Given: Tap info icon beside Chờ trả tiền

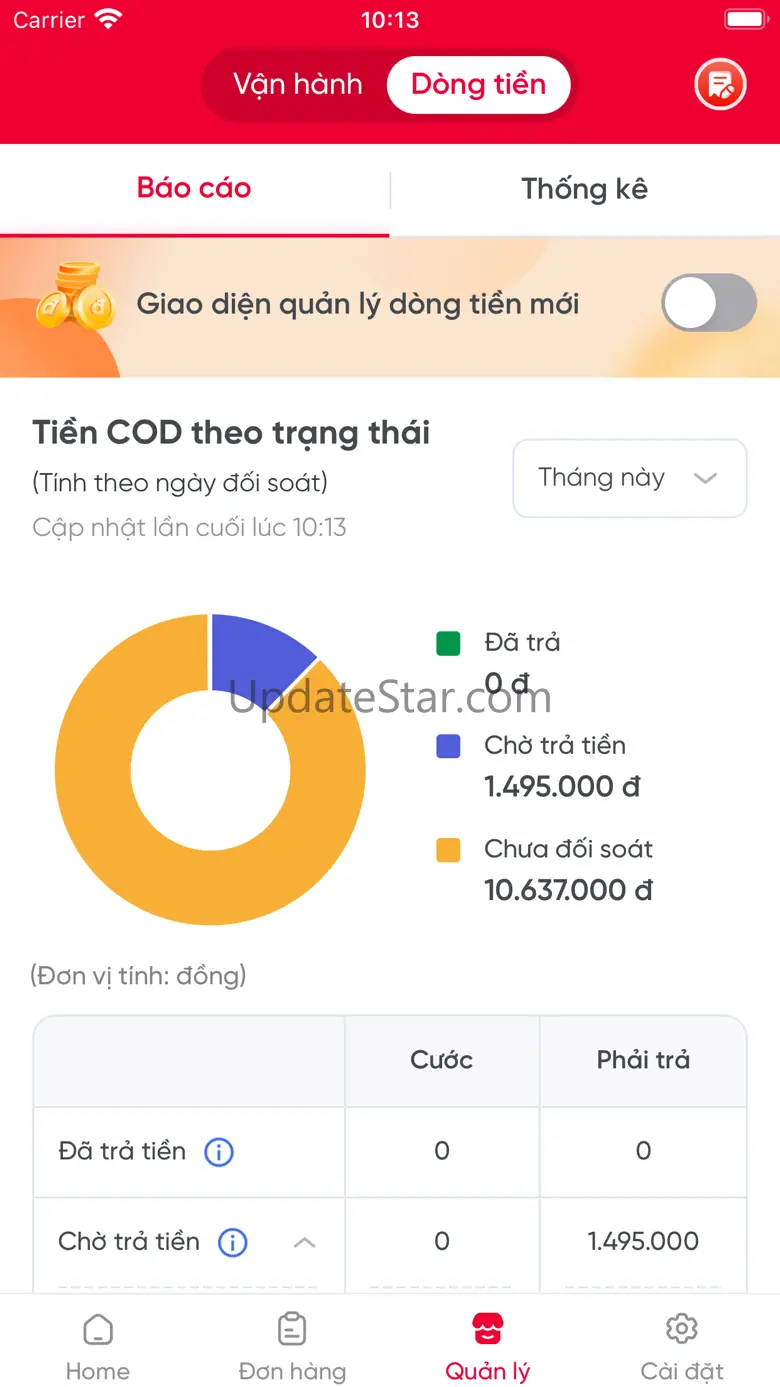Looking at the screenshot, I should pyautogui.click(x=232, y=1243).
